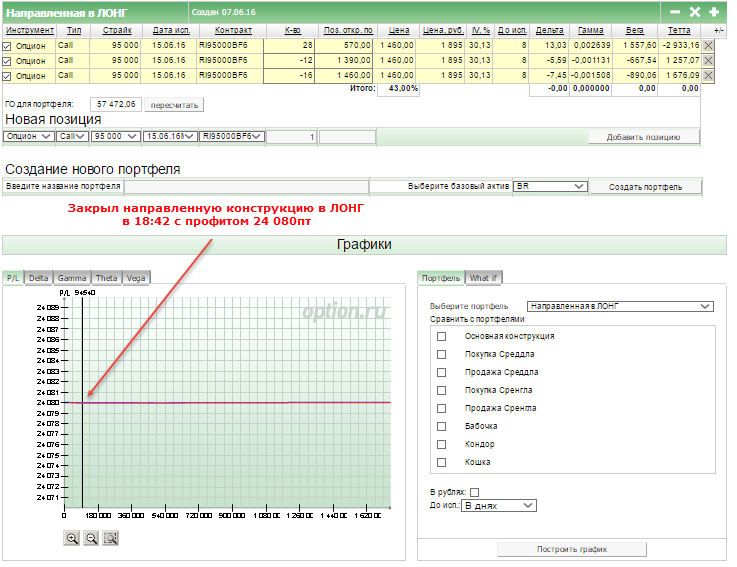
Task: Uncheck the option row with quantity -16
Action: [7, 76]
